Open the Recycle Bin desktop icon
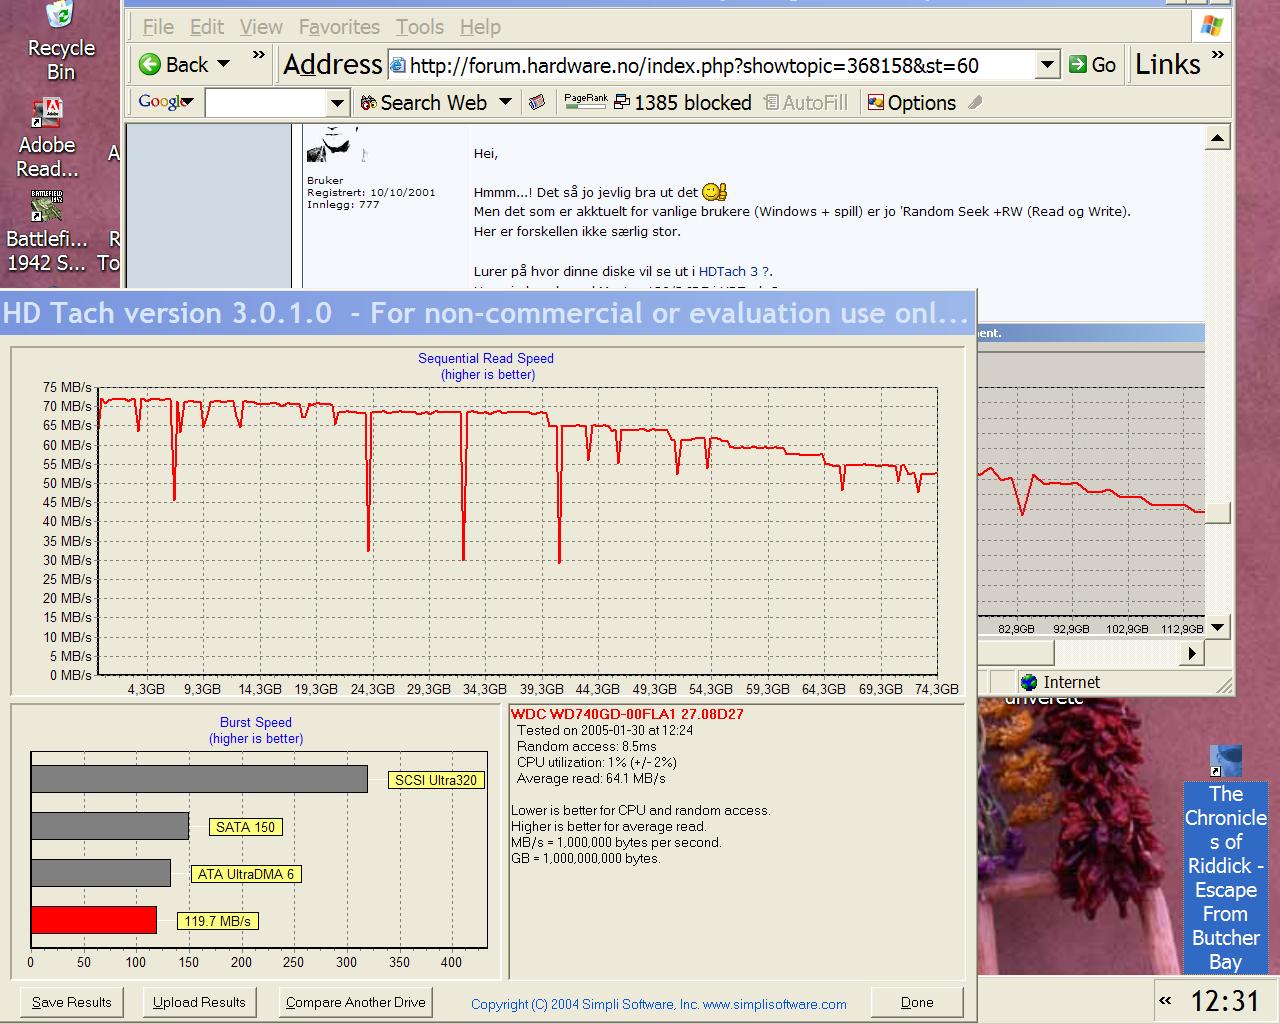Image resolution: width=1280 pixels, height=1024 pixels. click(x=60, y=42)
